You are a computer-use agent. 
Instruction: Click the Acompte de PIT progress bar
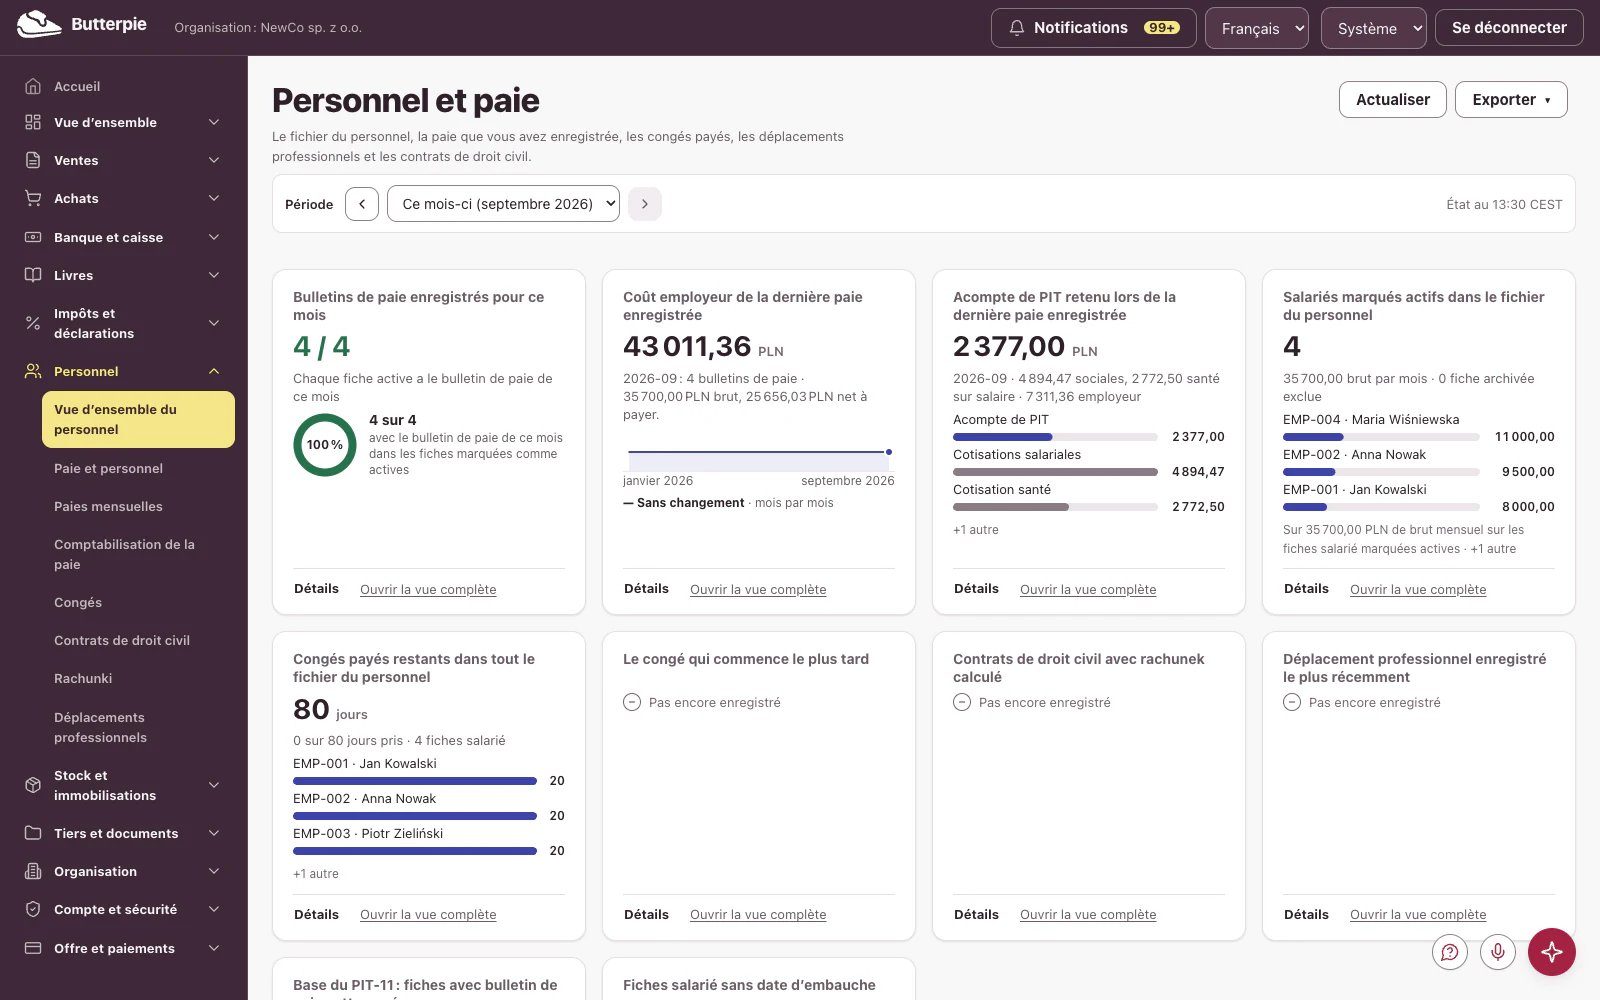[1055, 437]
